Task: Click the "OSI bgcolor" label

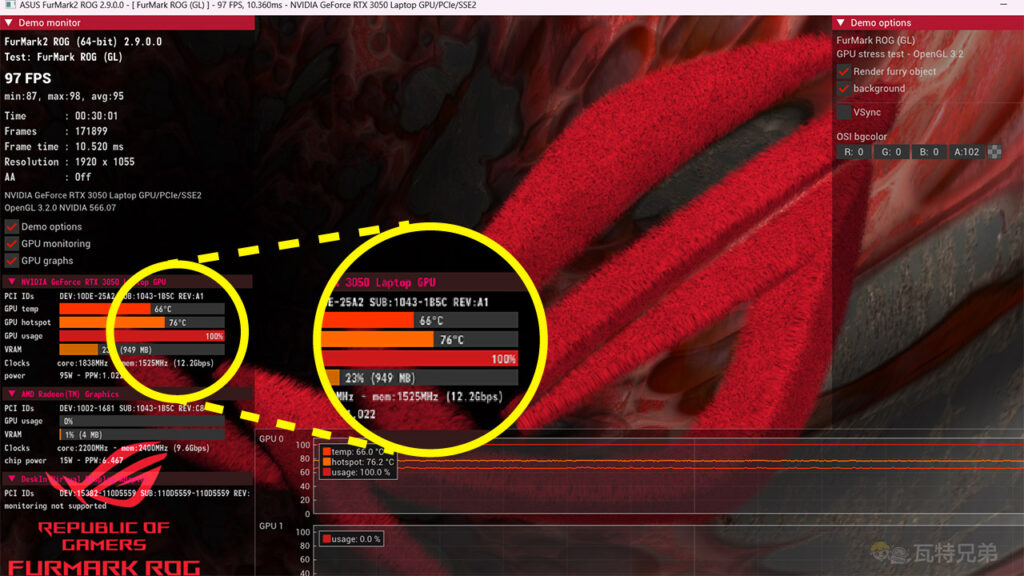Action: tap(862, 136)
